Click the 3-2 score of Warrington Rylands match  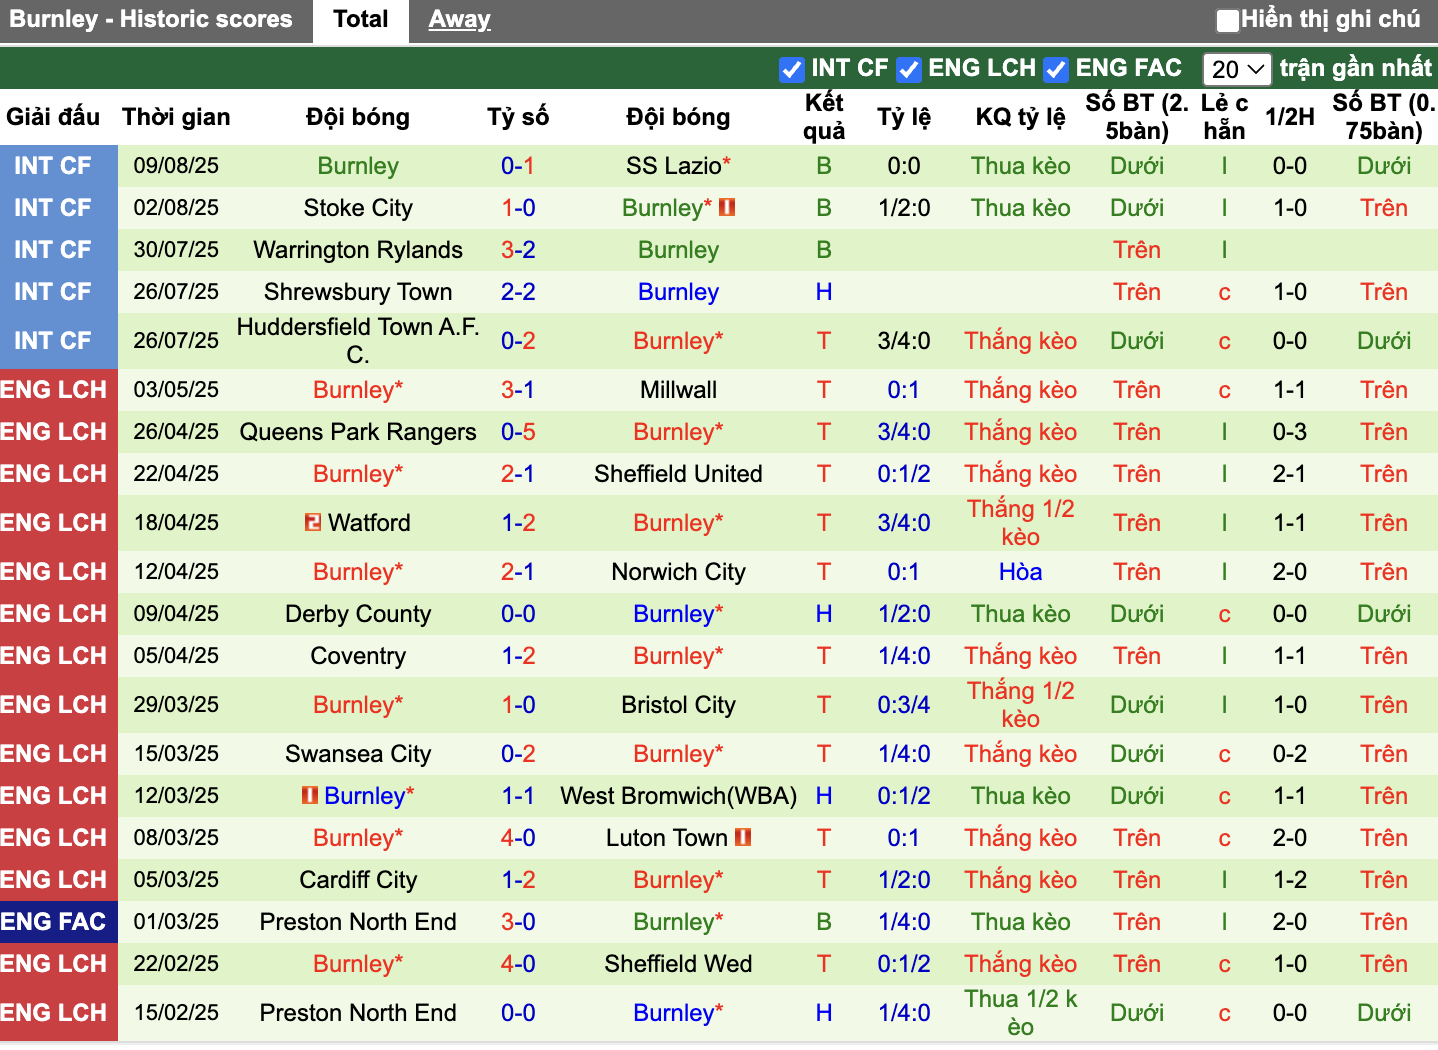(518, 250)
